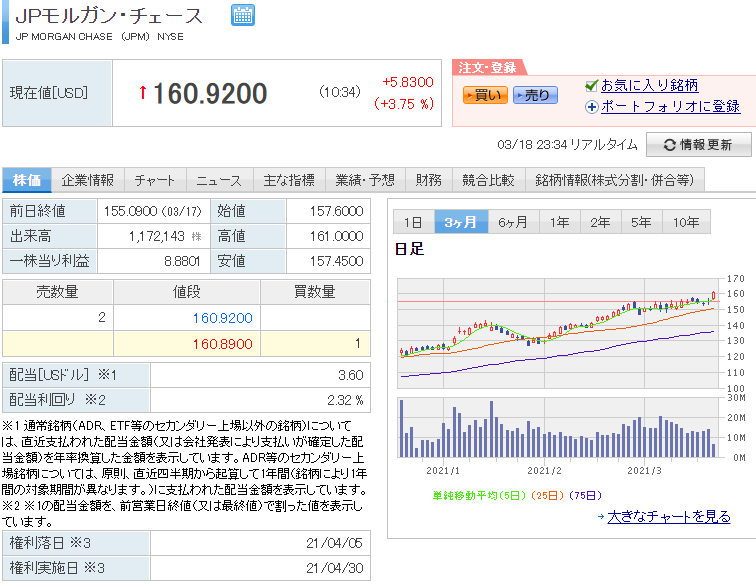This screenshot has height=587, width=756.
Task: Open the ポートフォリオに登録 link
Action: tap(670, 106)
